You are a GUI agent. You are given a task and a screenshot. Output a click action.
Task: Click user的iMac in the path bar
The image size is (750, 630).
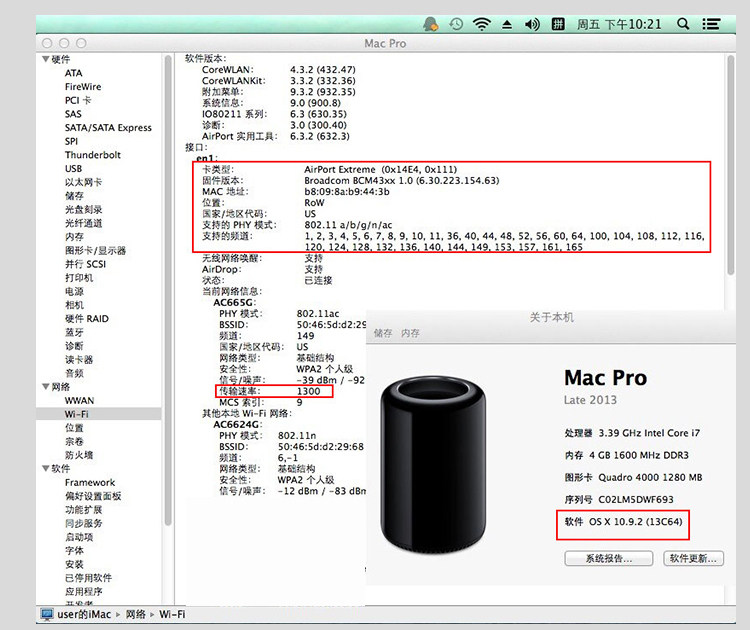point(84,614)
